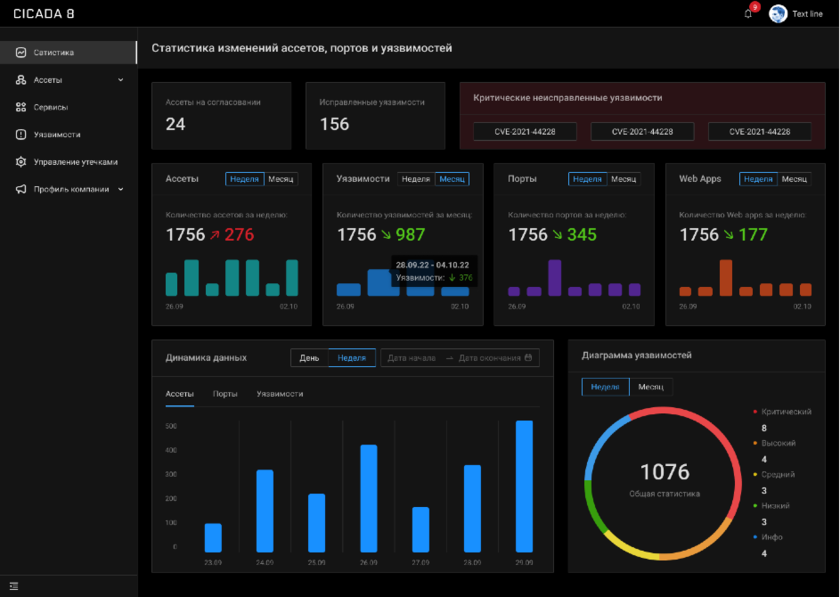Viewport: 840px width, 597px height.
Task: Switch Уязвимости card to Неделя
Action: (415, 179)
